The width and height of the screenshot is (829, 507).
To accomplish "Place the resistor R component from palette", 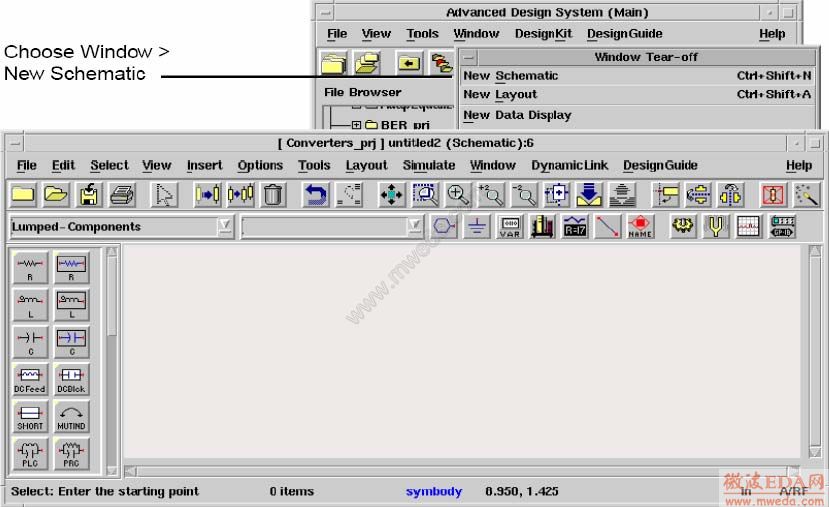I will click(x=30, y=267).
